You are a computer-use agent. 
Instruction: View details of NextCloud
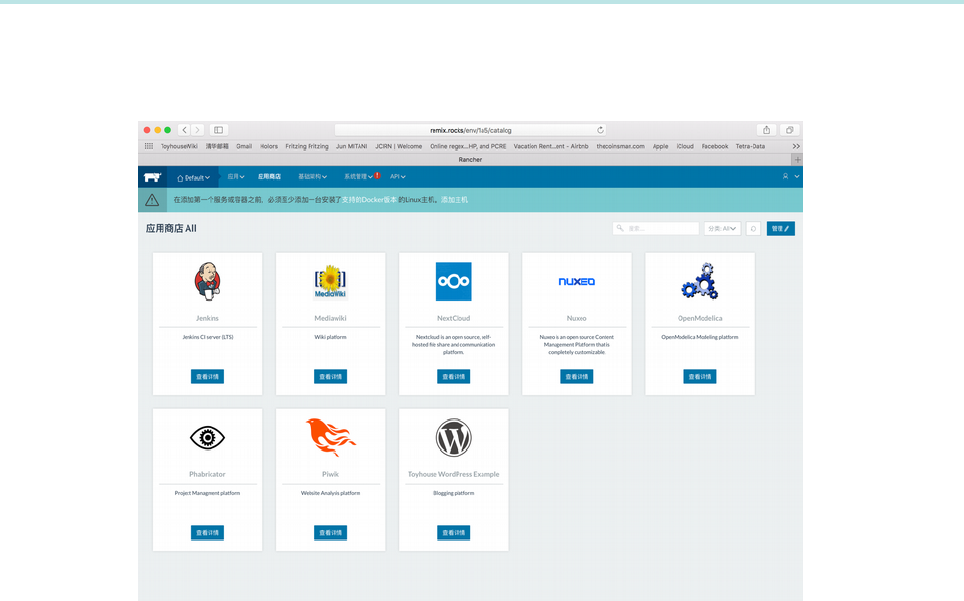(x=454, y=377)
